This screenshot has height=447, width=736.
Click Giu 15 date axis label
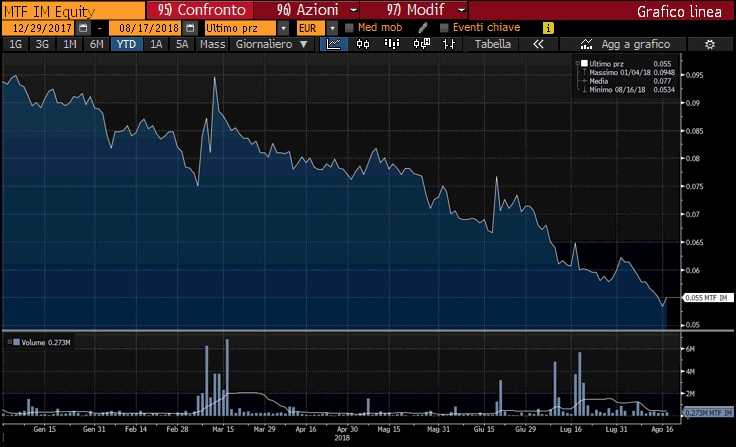[x=484, y=429]
